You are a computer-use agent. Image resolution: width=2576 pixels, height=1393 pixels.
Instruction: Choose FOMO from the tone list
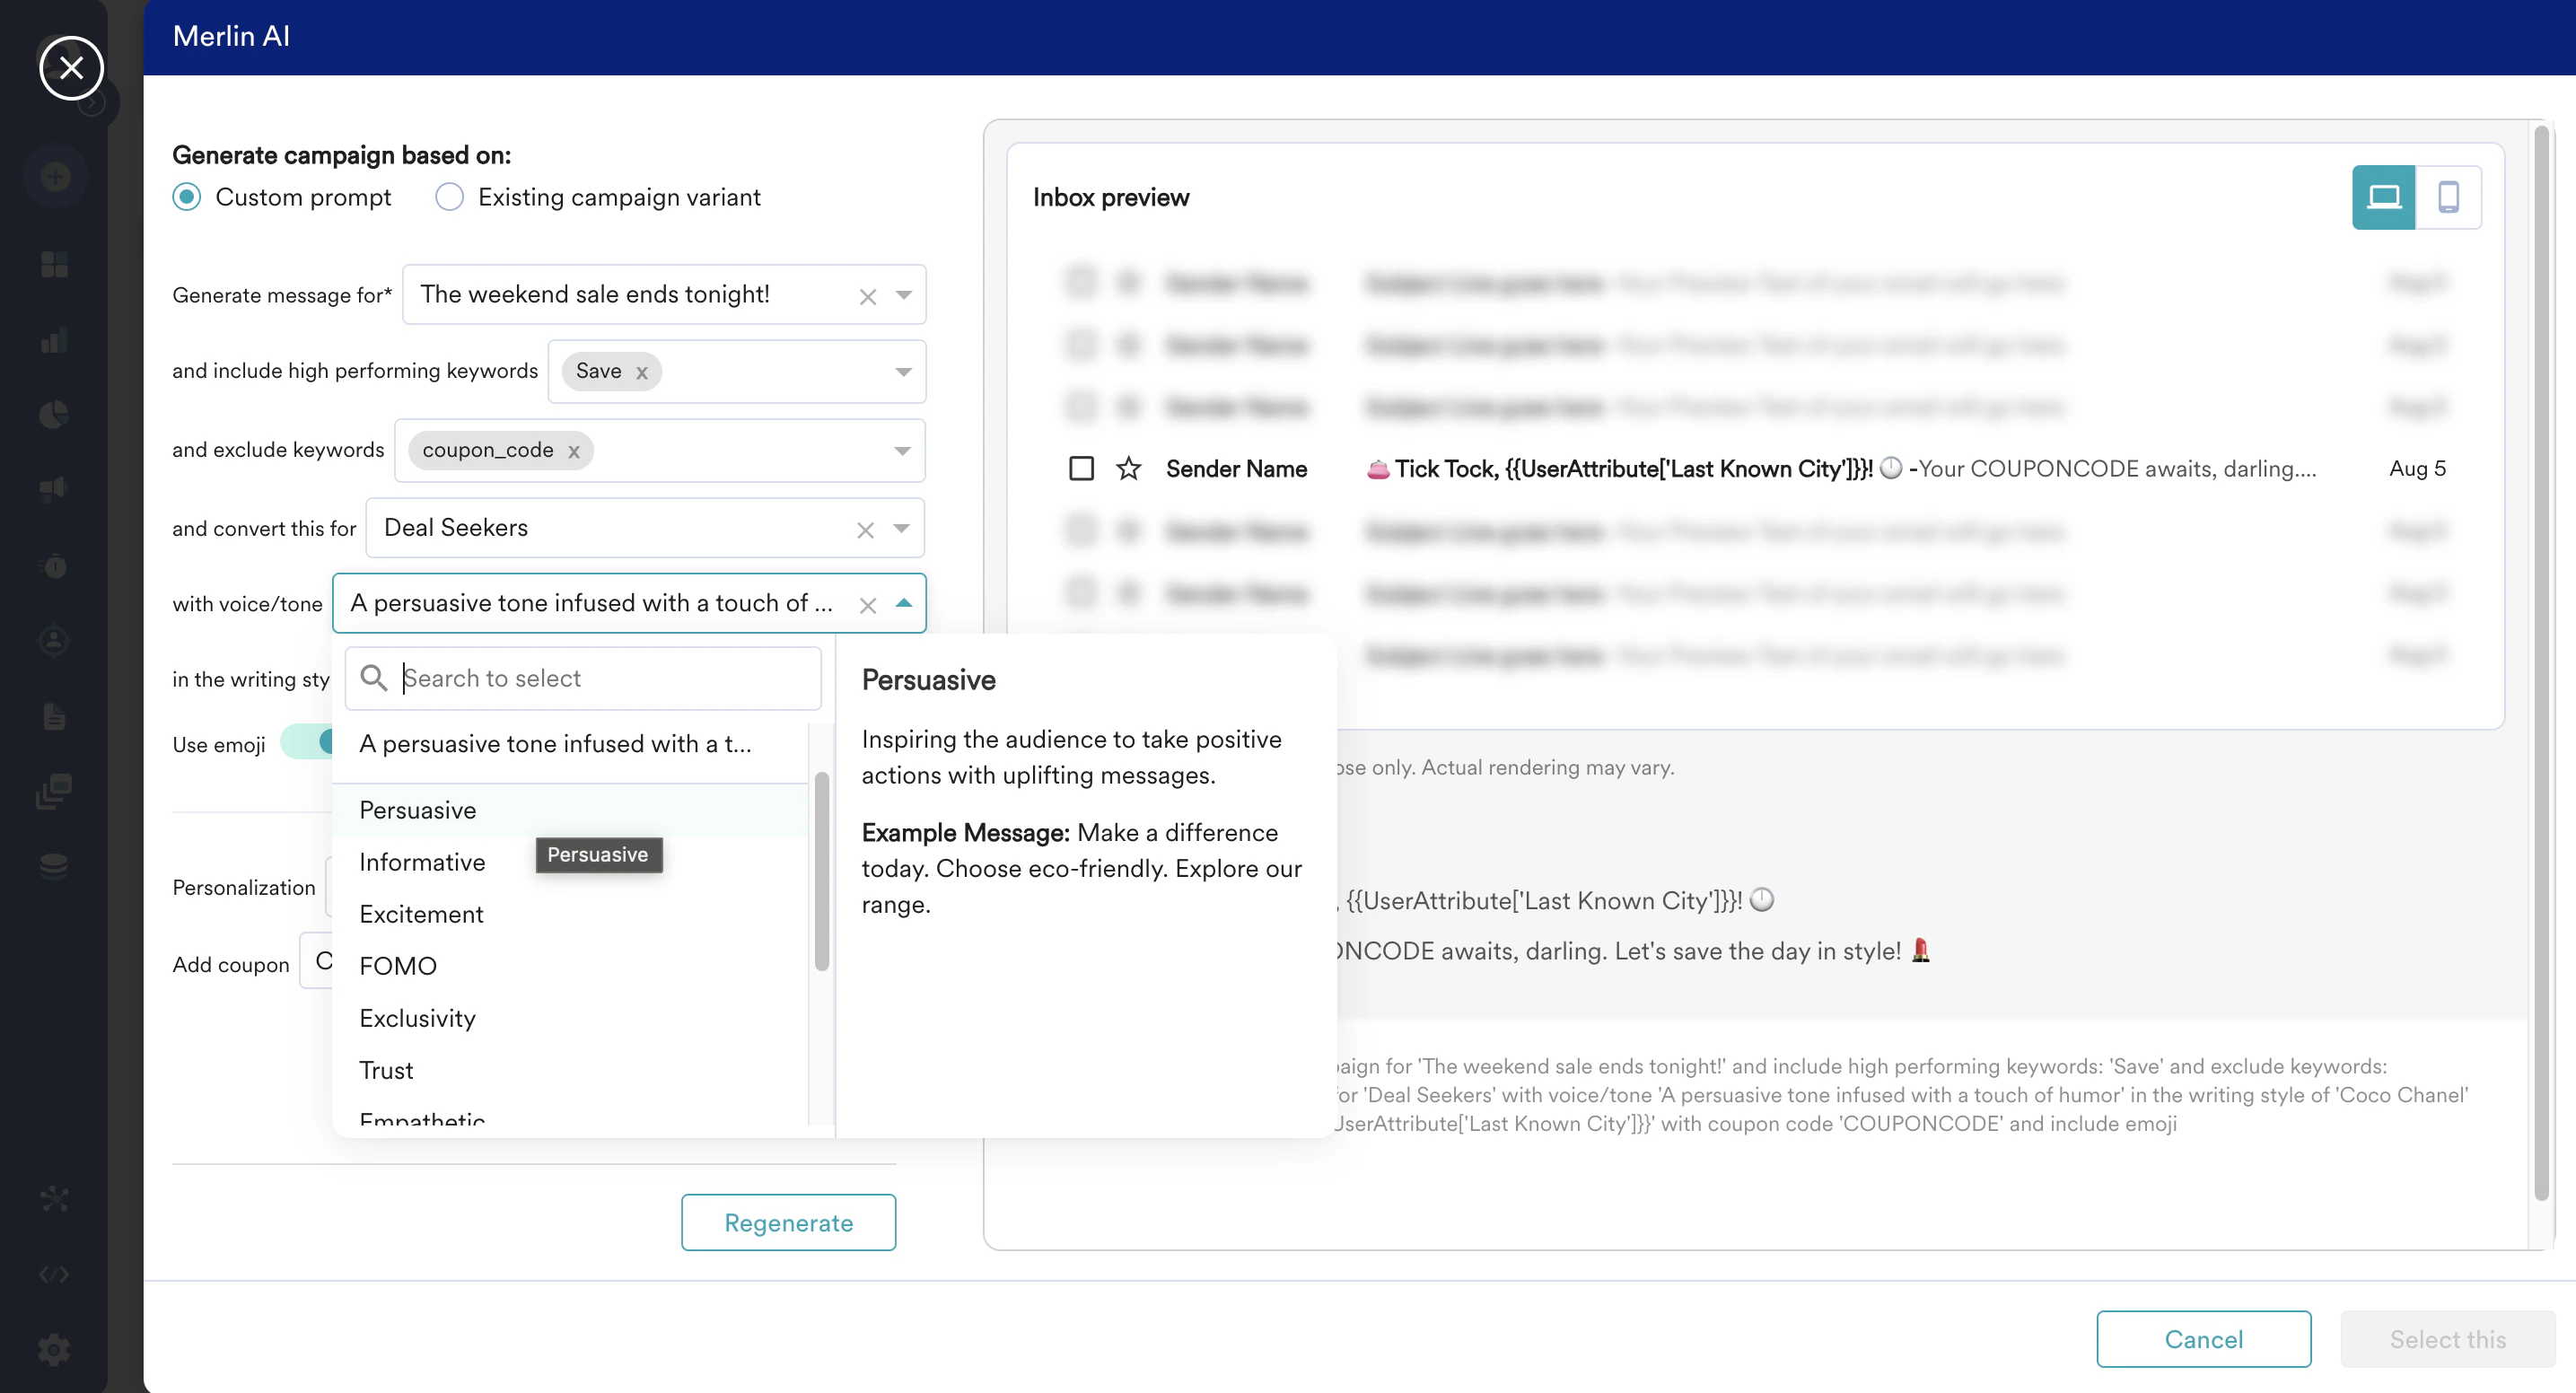398,965
